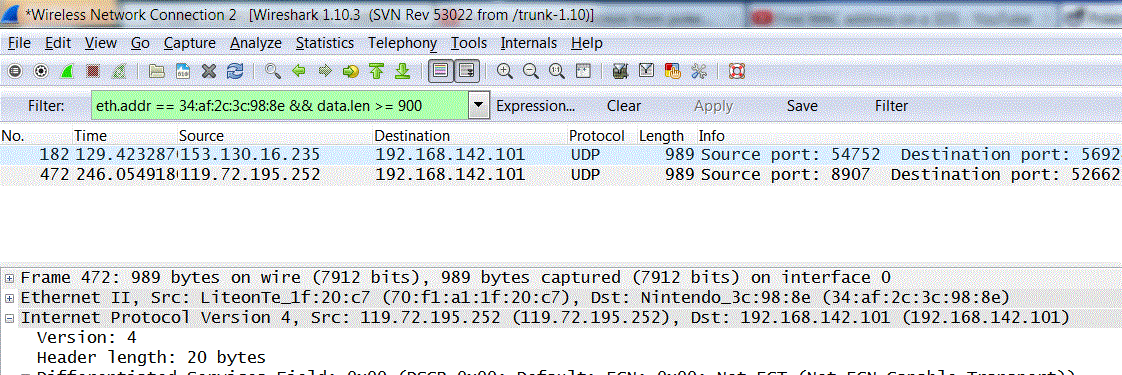Screen dimensions: 1122x375
Task: Open the File menu
Action: pyautogui.click(x=19, y=43)
